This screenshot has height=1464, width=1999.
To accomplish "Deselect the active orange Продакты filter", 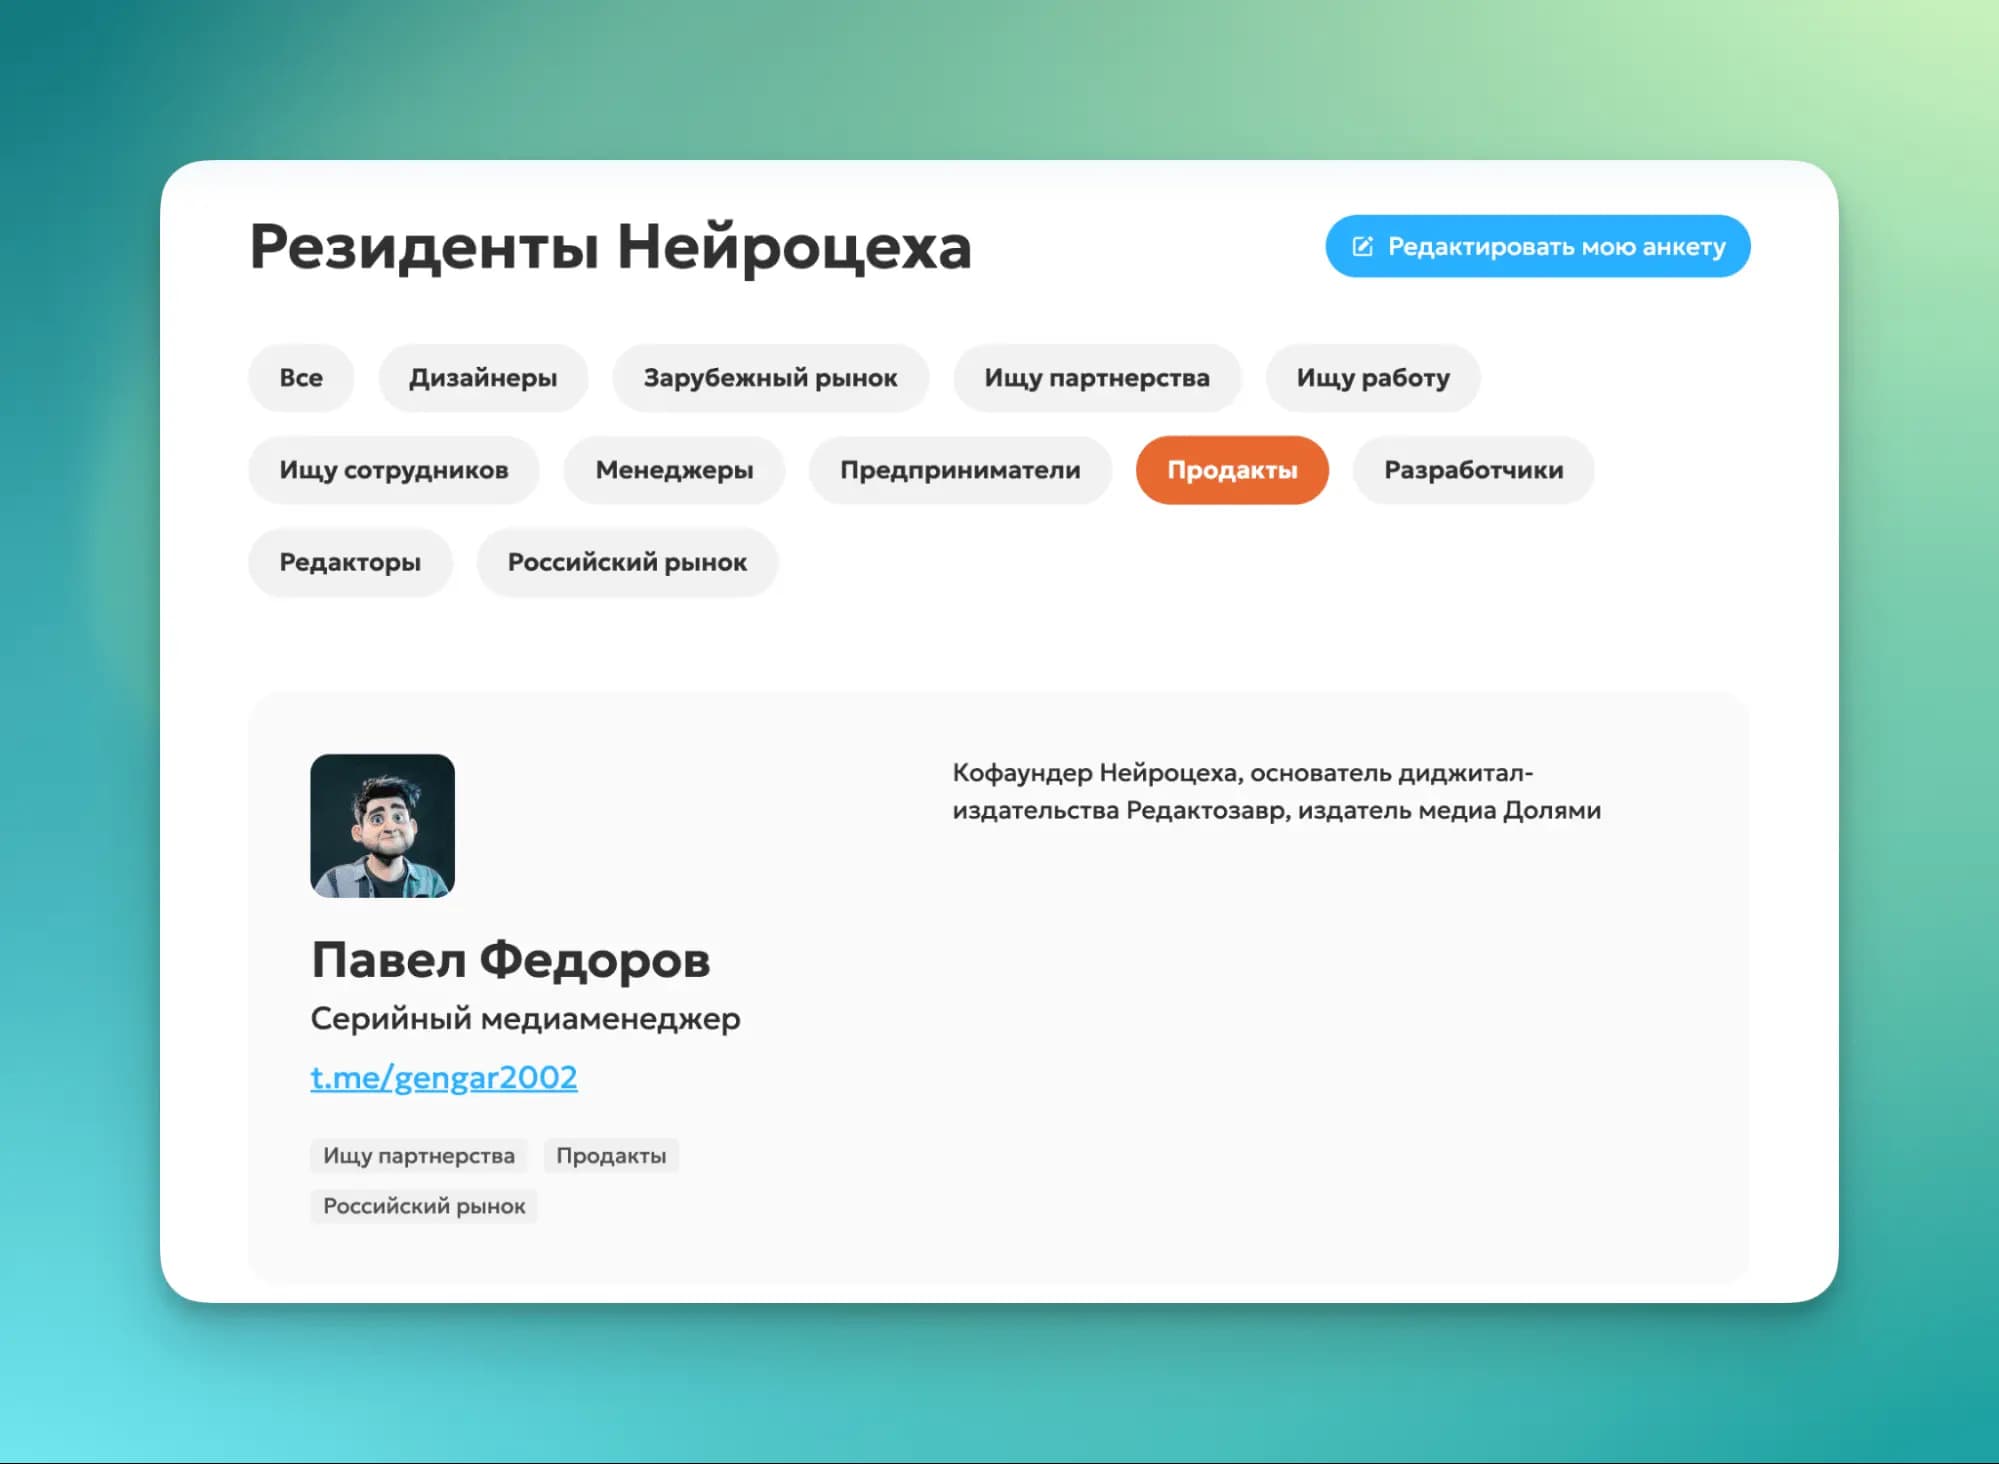I will coord(1232,470).
